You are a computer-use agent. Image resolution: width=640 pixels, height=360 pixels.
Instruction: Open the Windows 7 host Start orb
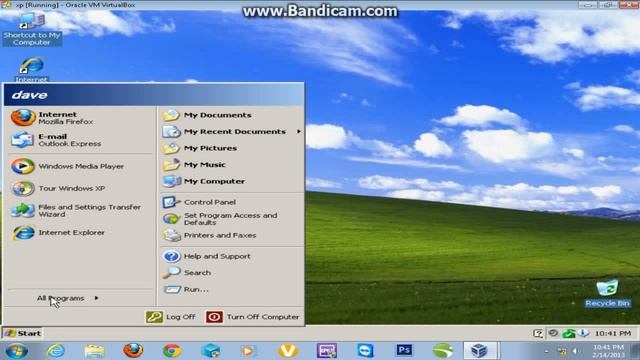(x=17, y=351)
